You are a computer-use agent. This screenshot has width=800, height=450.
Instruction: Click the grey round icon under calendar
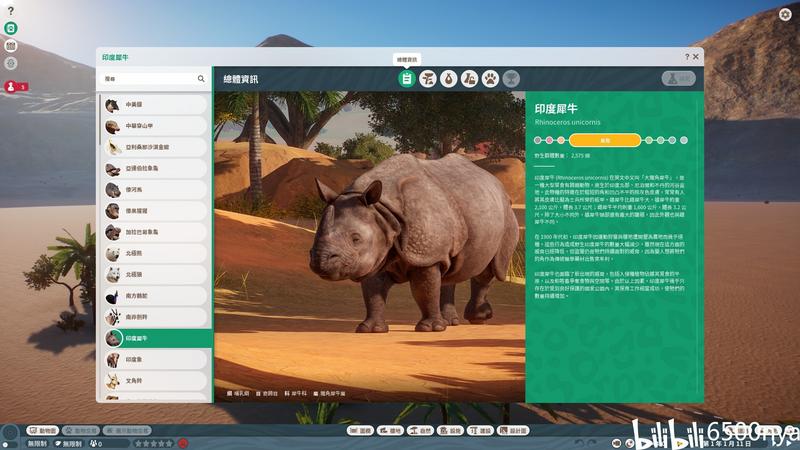coord(11,64)
